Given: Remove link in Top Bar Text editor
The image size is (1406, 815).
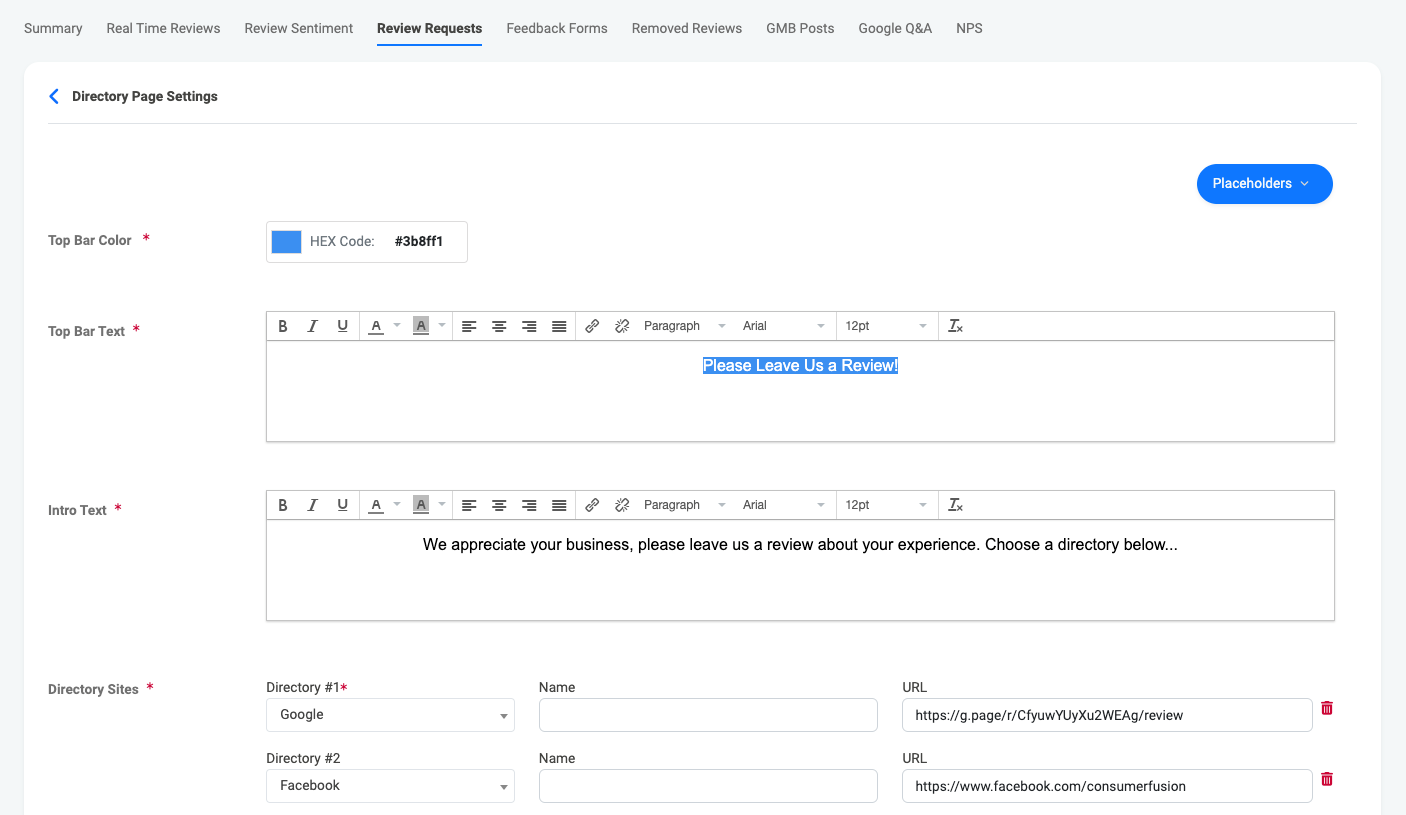Looking at the screenshot, I should coord(622,326).
